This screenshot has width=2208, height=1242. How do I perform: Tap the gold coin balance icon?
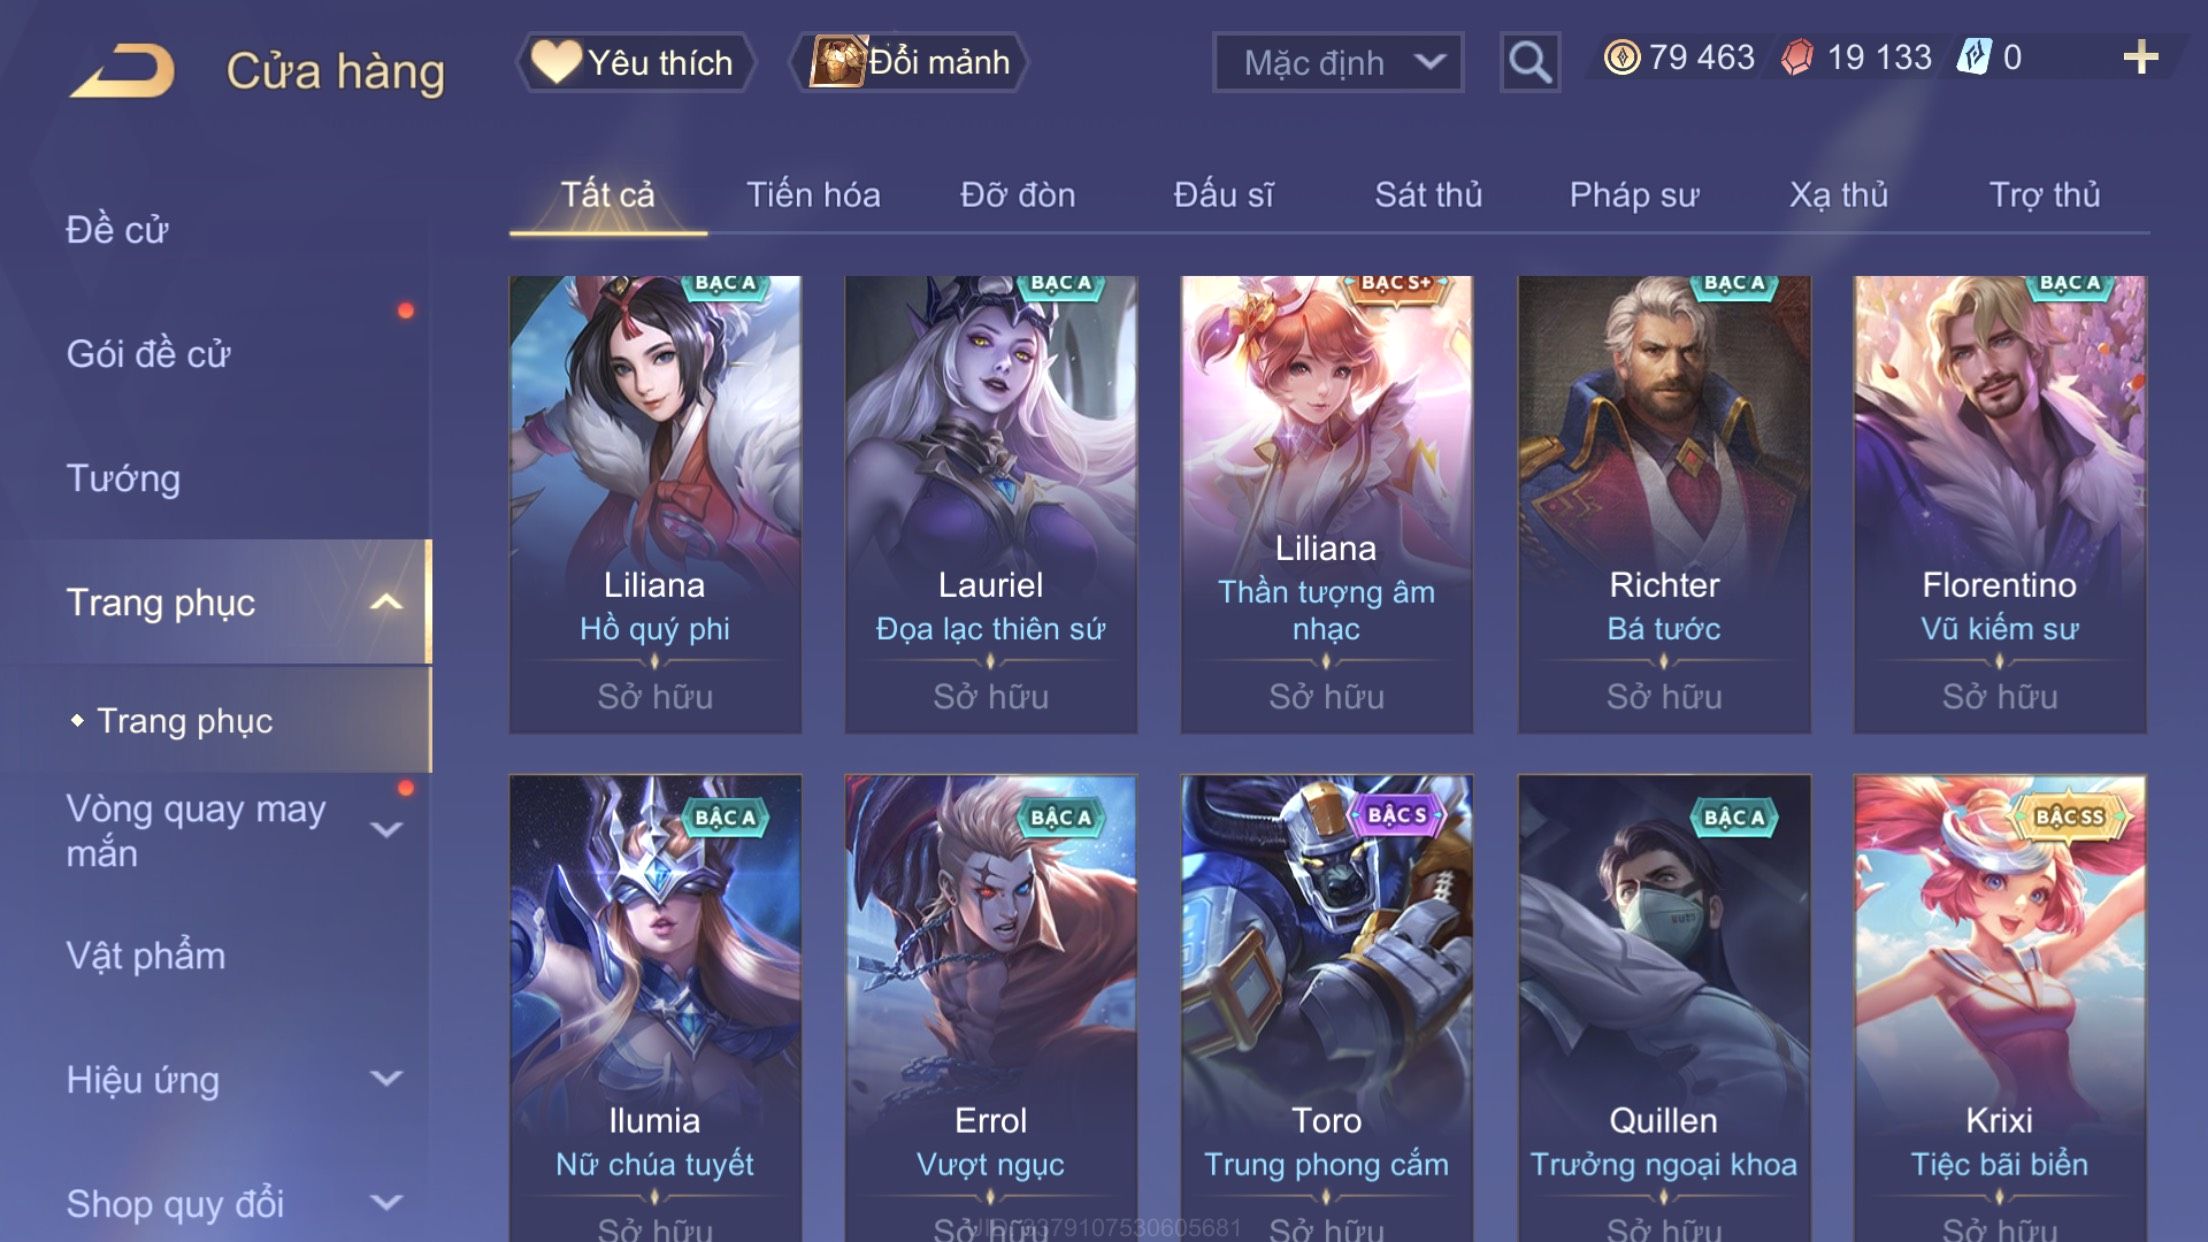(1621, 57)
